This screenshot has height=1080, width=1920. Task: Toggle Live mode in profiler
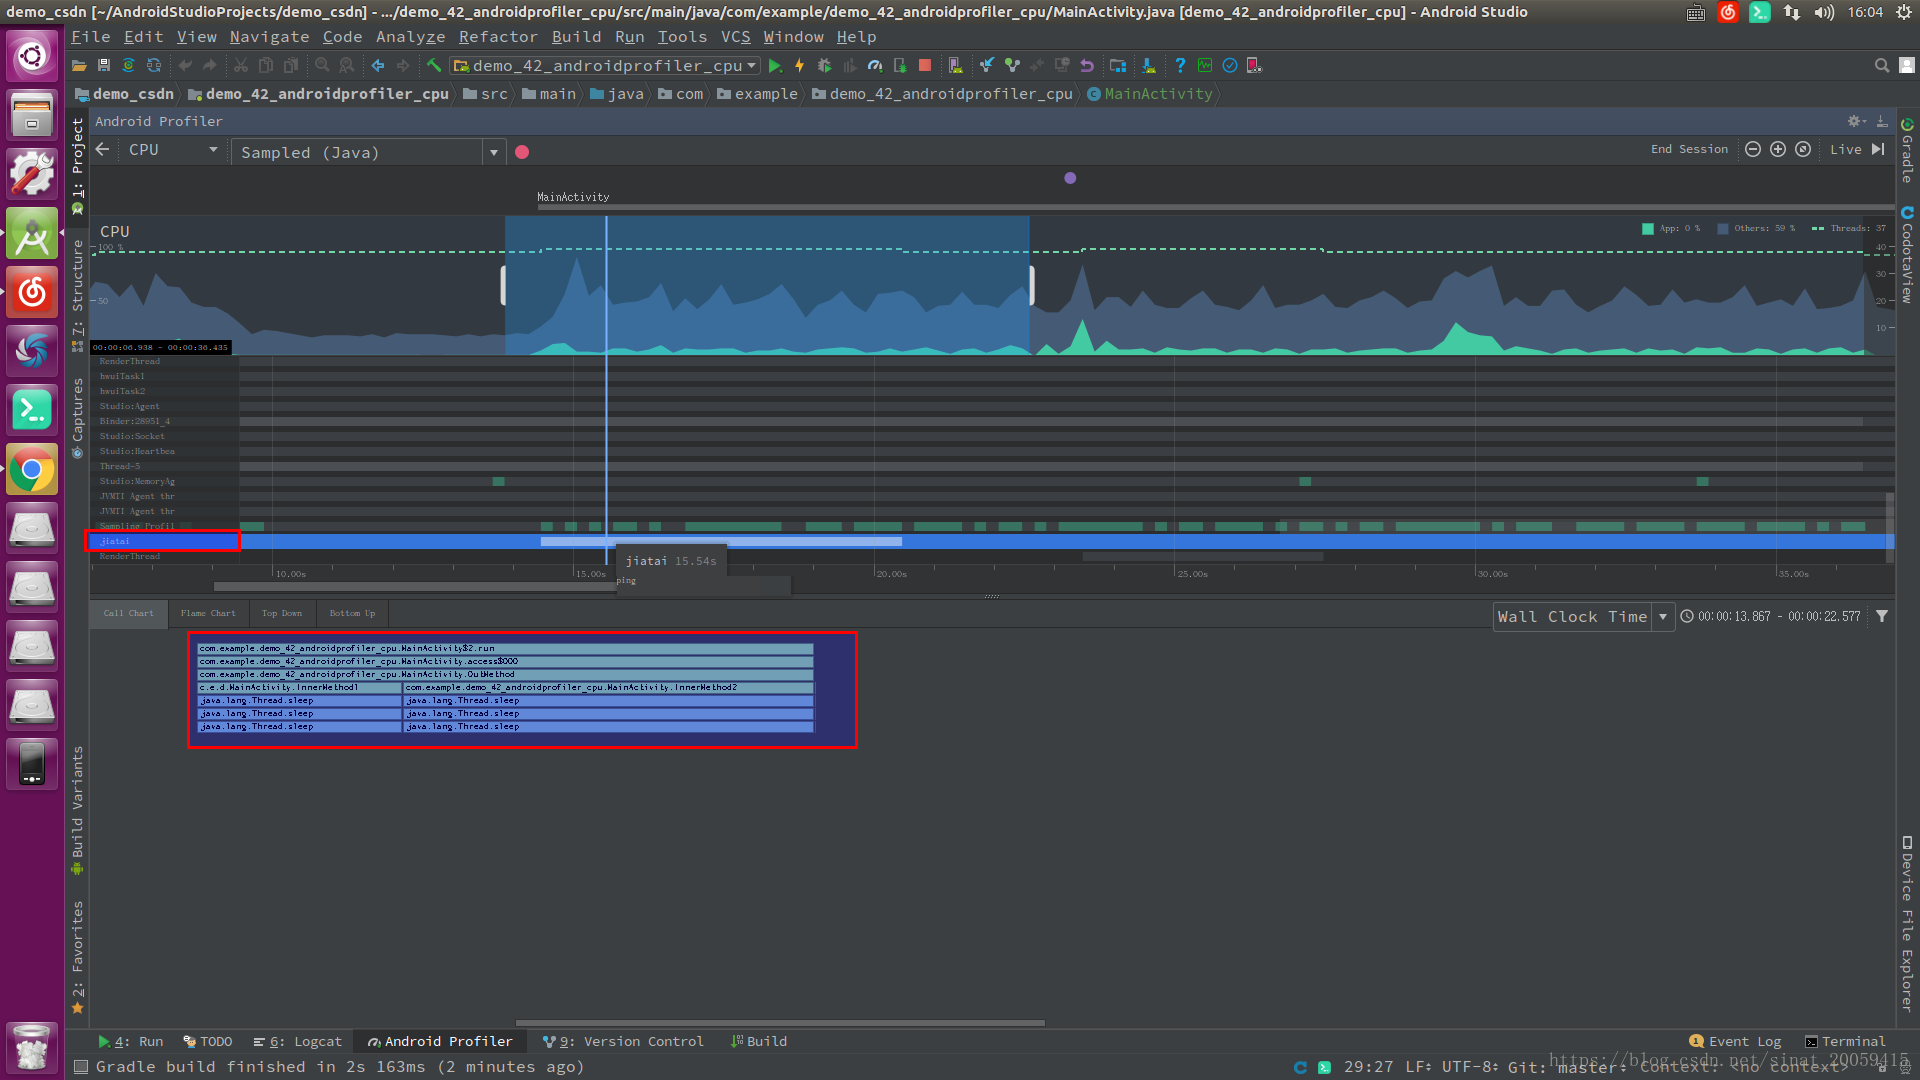tap(1846, 149)
